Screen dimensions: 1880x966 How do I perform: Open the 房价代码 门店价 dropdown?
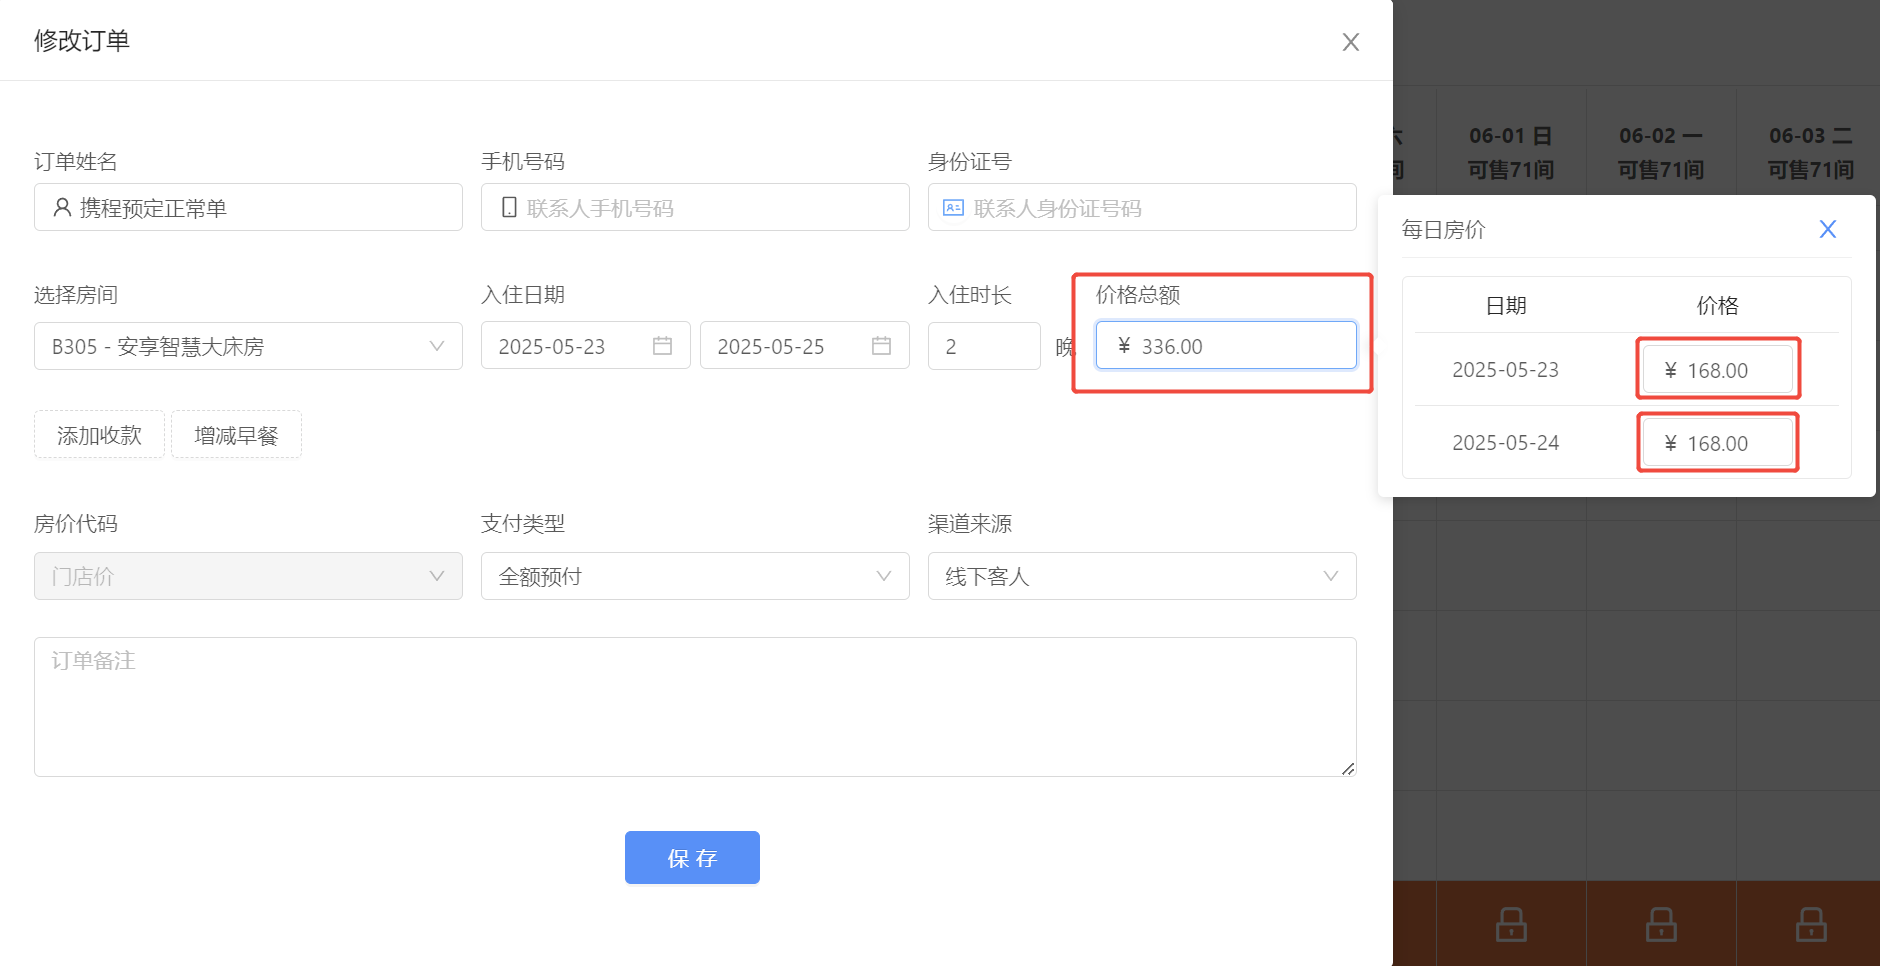click(x=248, y=576)
